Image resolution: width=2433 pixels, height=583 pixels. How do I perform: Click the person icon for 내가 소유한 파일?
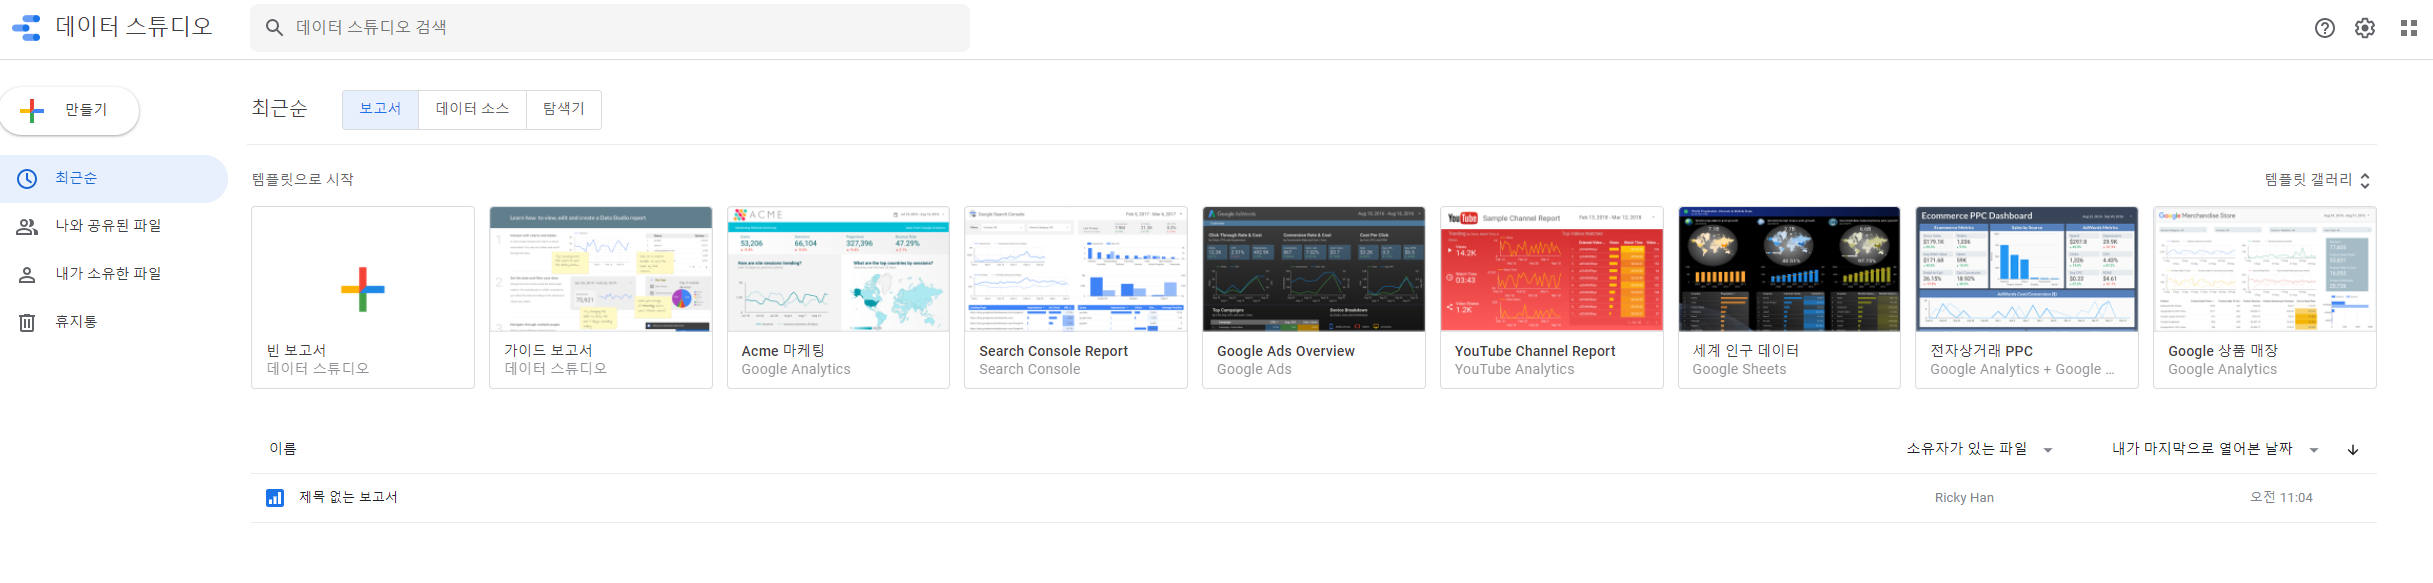(x=27, y=275)
